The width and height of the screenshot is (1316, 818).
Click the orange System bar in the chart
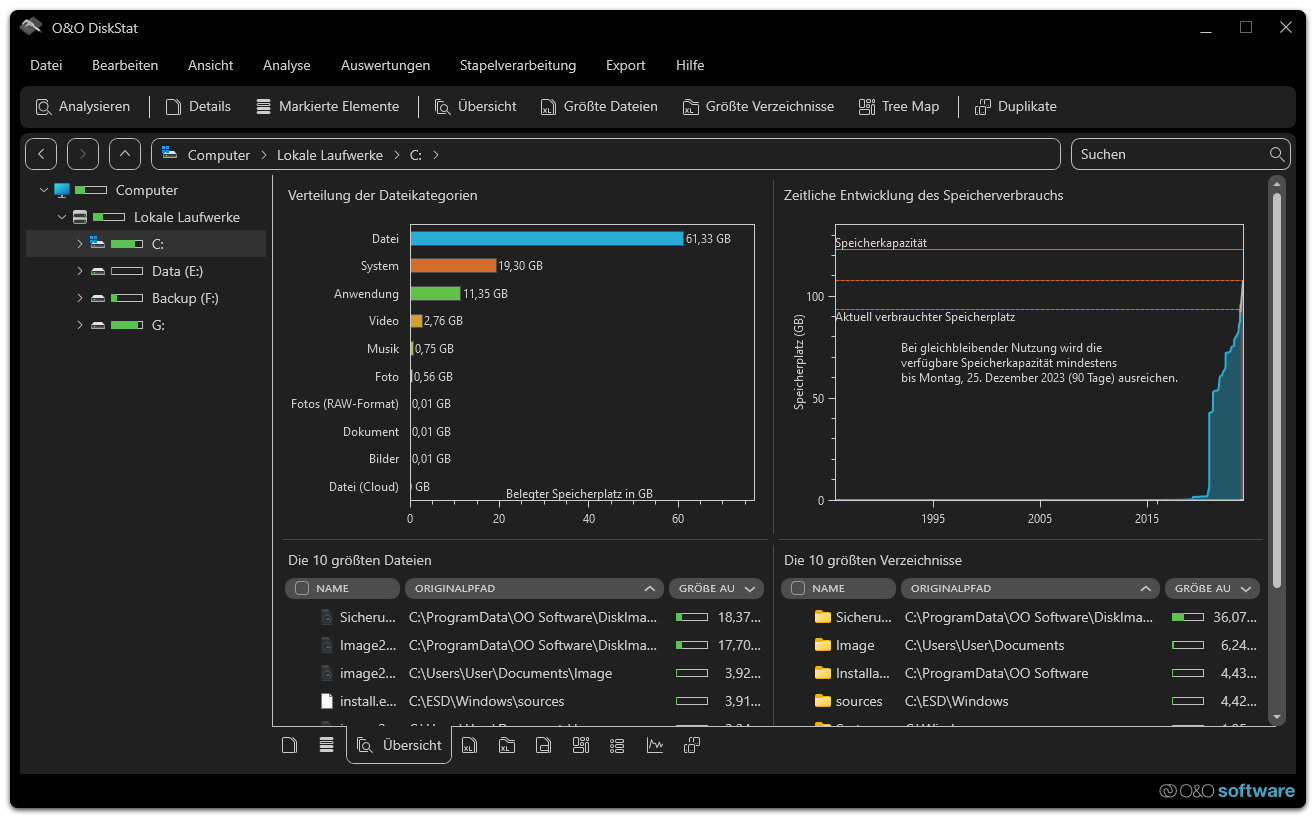click(453, 266)
